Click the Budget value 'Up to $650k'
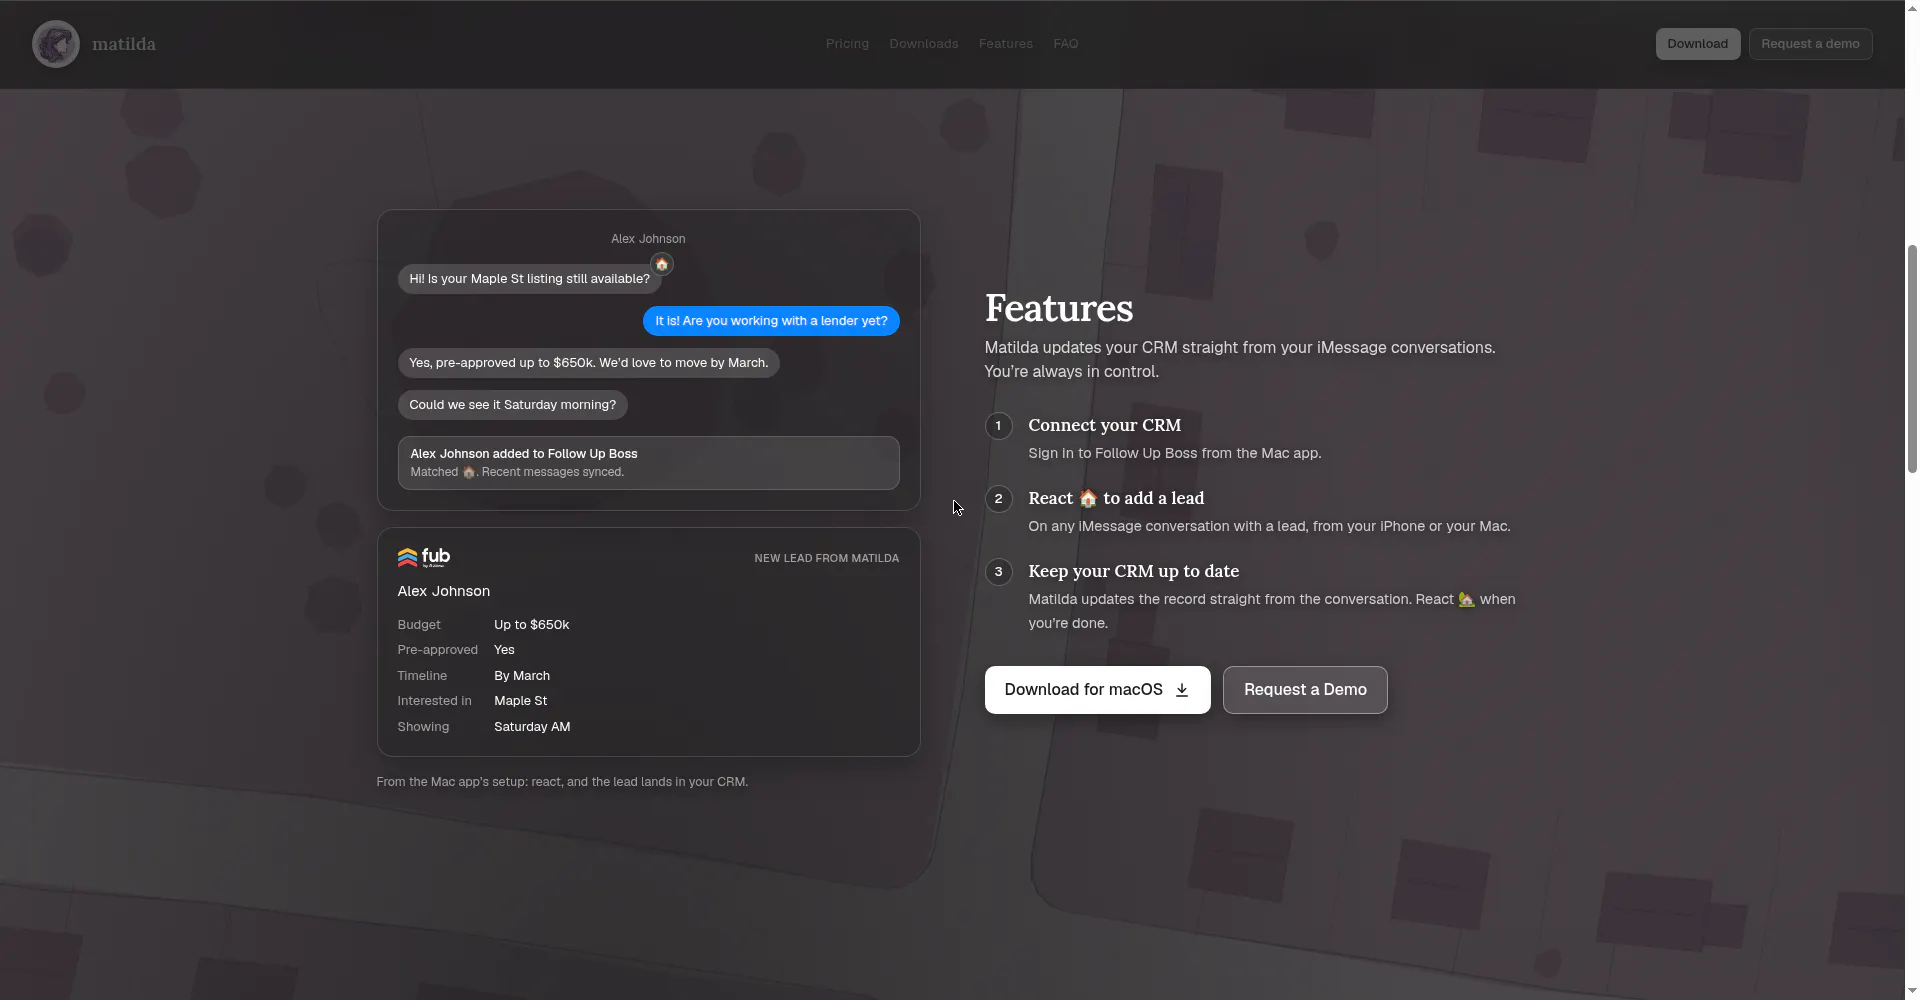This screenshot has height=1000, width=1920. click(531, 625)
